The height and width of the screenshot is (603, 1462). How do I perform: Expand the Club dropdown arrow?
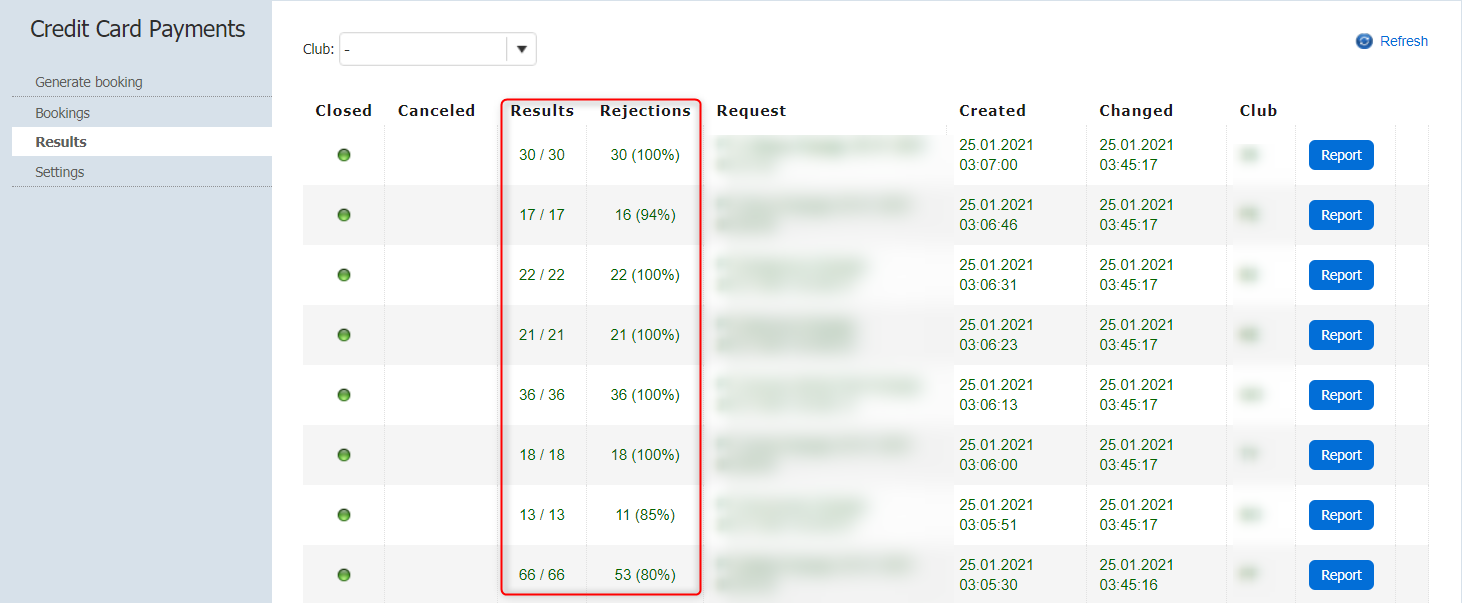(521, 49)
